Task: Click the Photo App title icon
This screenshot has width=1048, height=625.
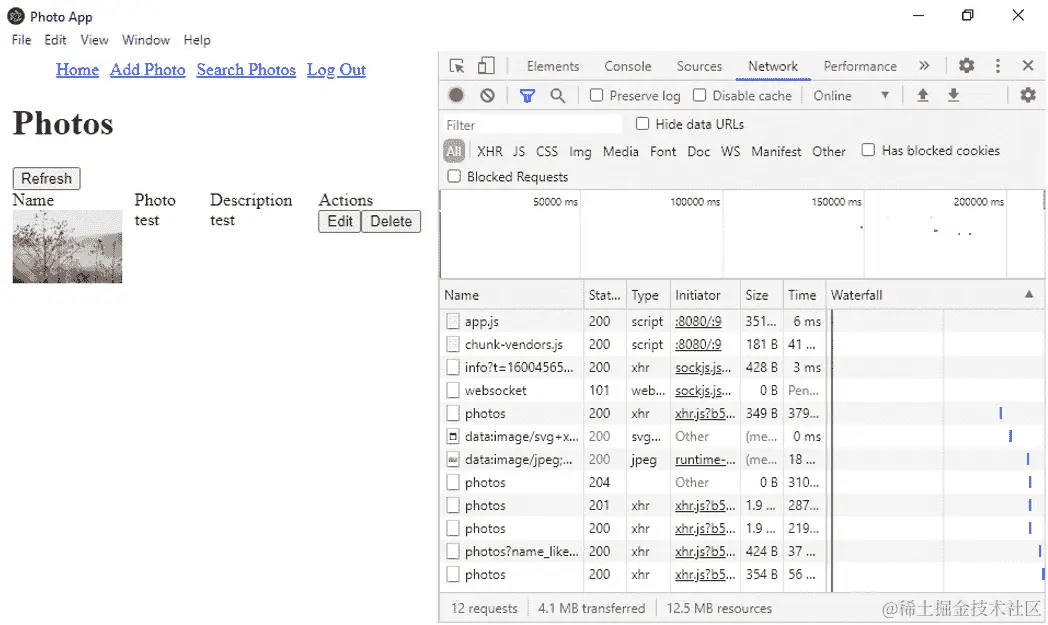Action: 16,16
